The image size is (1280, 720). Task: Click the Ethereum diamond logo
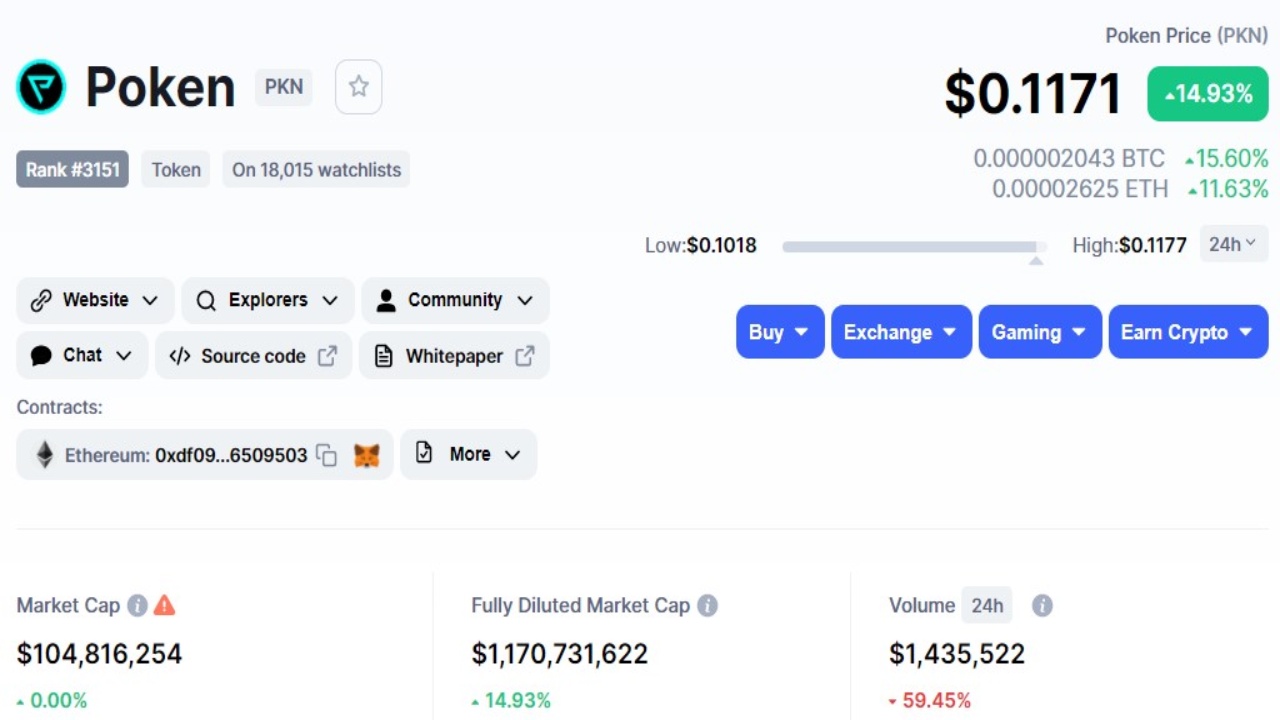click(x=45, y=455)
